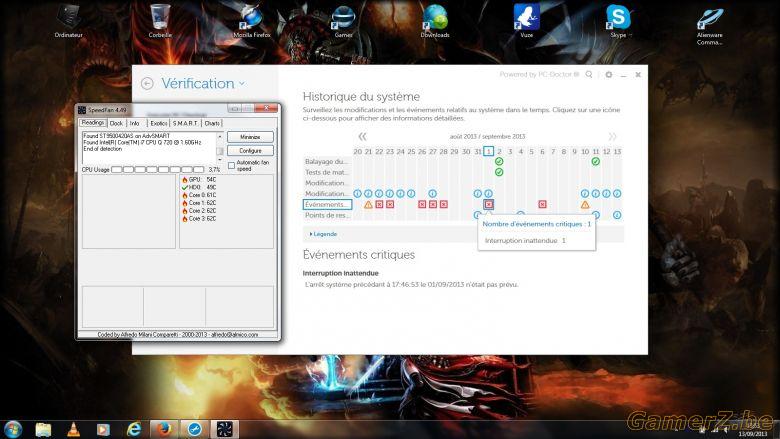Viewport: 780px width, 439px height.
Task: Switch to SpeedFan's Readings tab
Action: click(93, 123)
